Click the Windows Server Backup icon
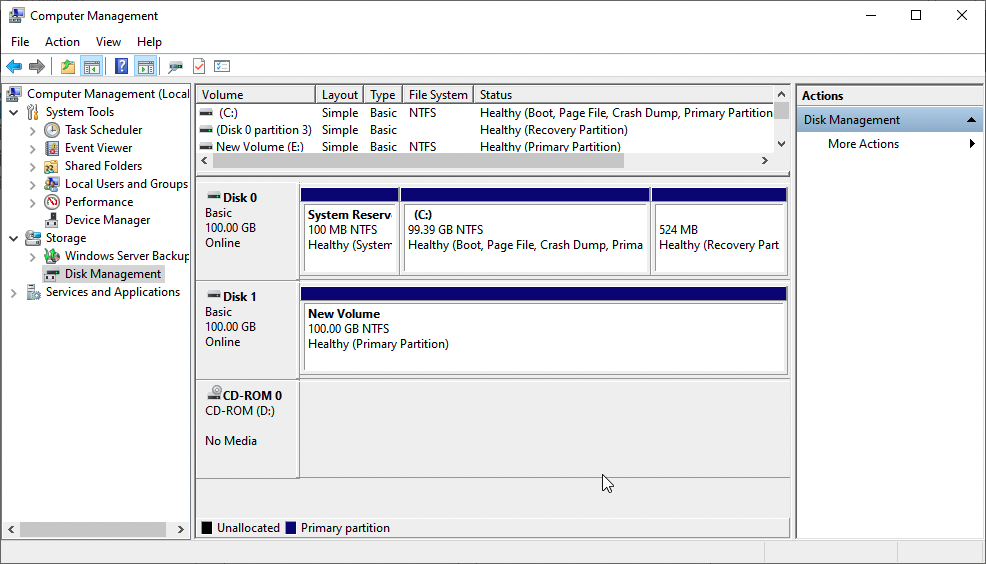The width and height of the screenshot is (986, 564). coord(52,257)
